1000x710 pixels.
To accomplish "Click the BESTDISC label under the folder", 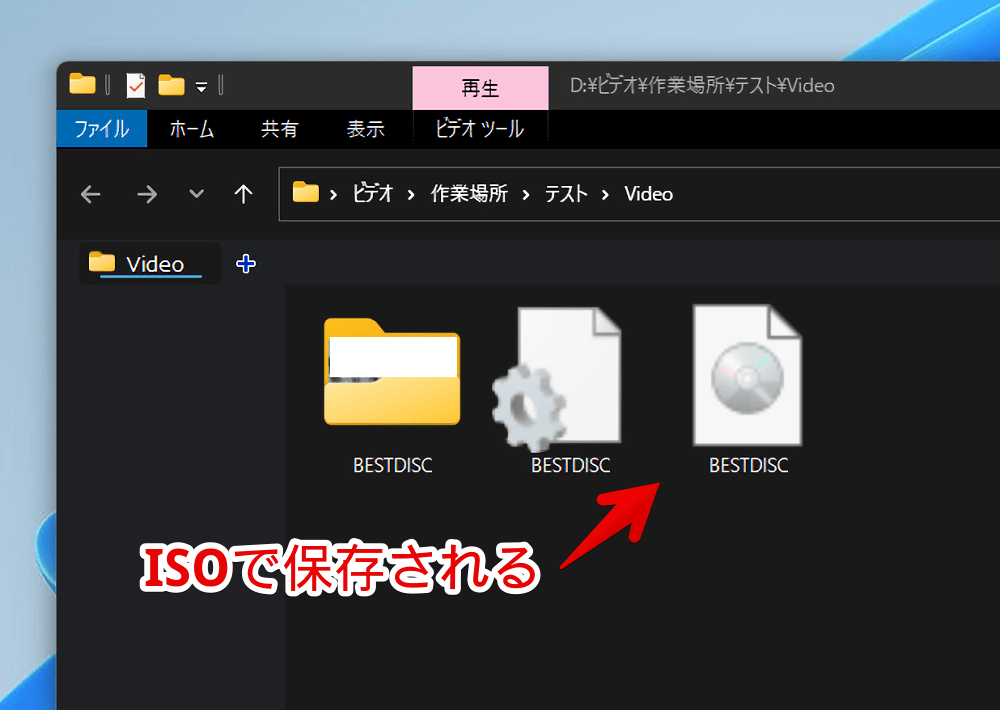I will click(393, 465).
